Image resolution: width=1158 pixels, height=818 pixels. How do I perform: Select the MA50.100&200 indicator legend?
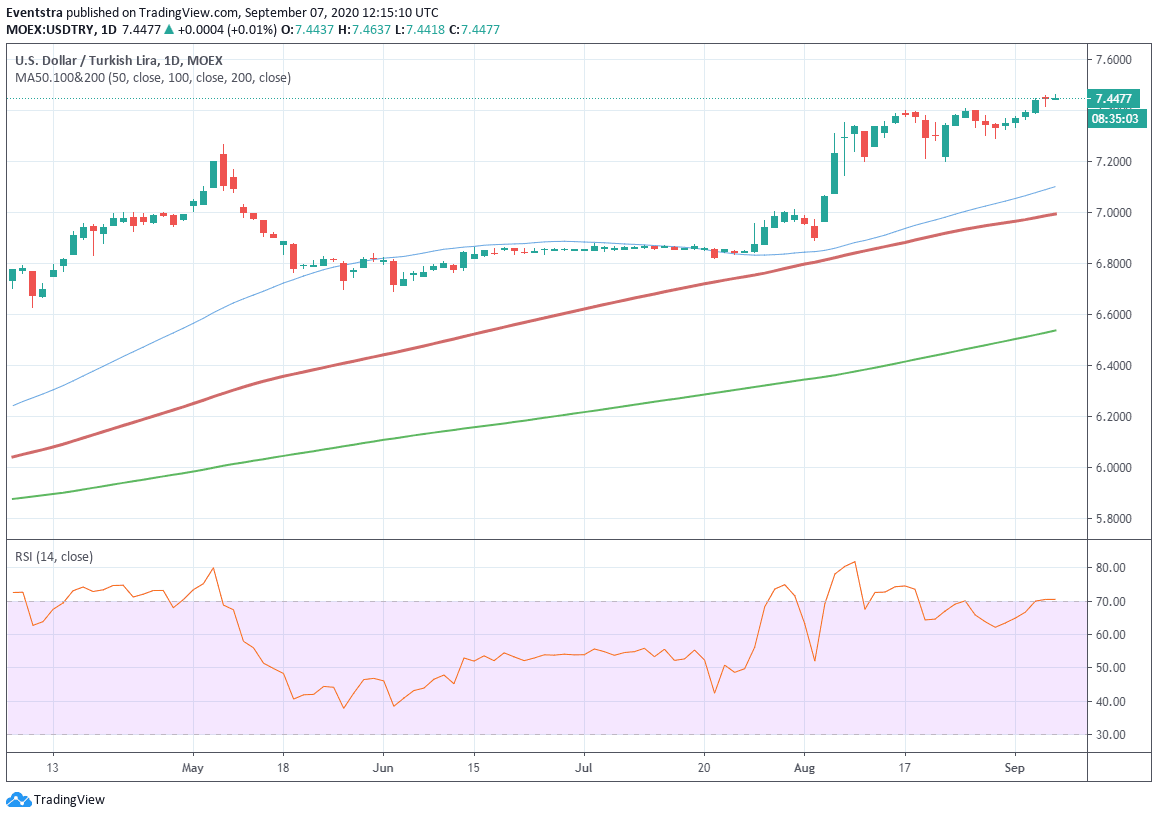152,77
